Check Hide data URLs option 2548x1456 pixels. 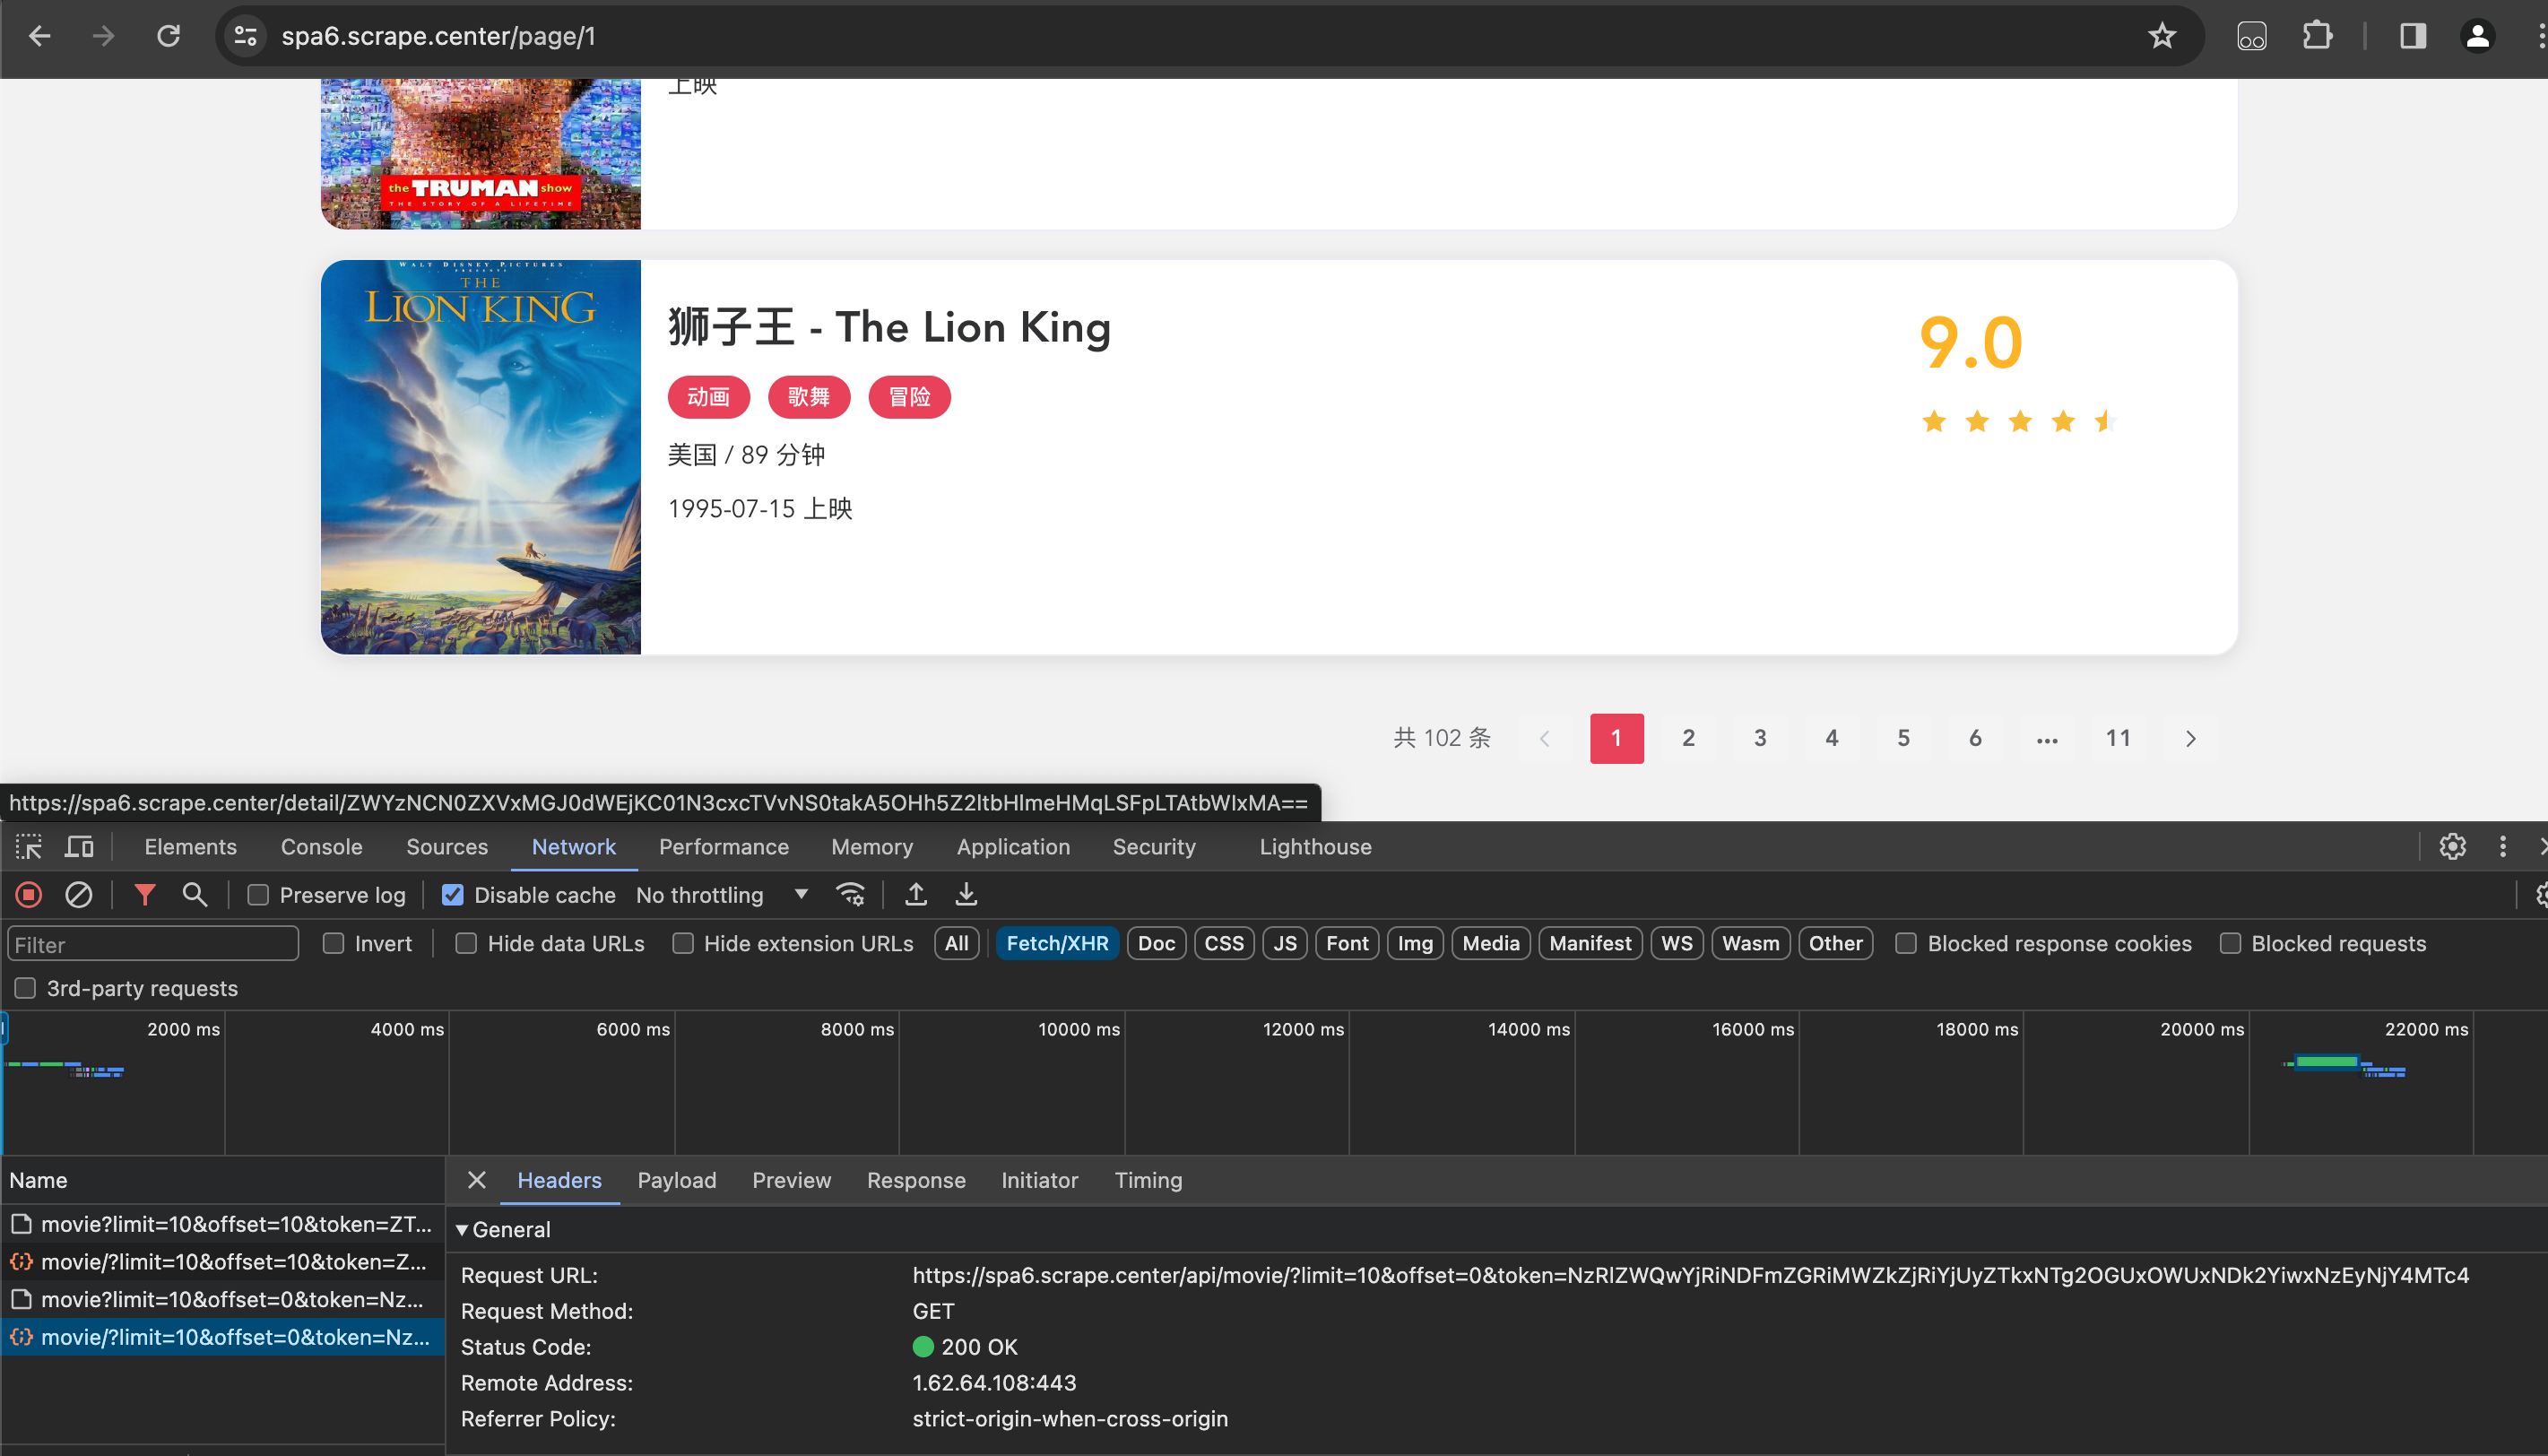tap(466, 944)
